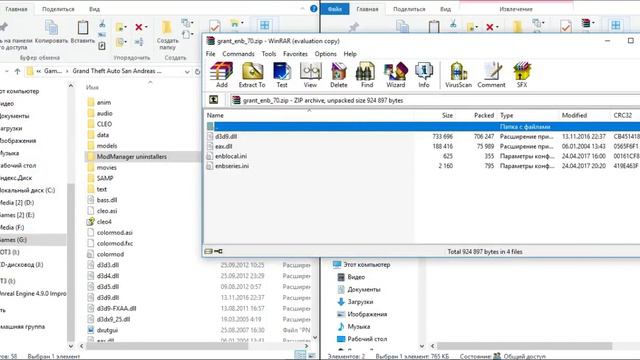Open Загрузки in right Explorer tree
This screenshot has width=640, height=360.
point(360,302)
